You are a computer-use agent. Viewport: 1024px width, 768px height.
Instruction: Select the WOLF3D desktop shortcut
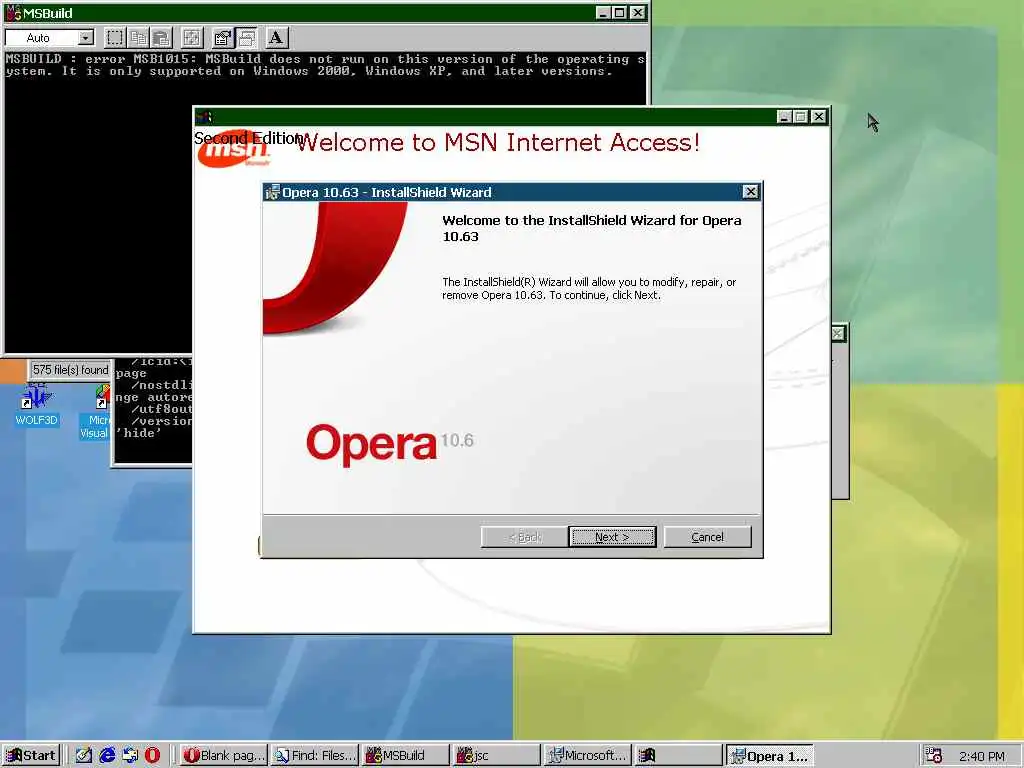[36, 405]
